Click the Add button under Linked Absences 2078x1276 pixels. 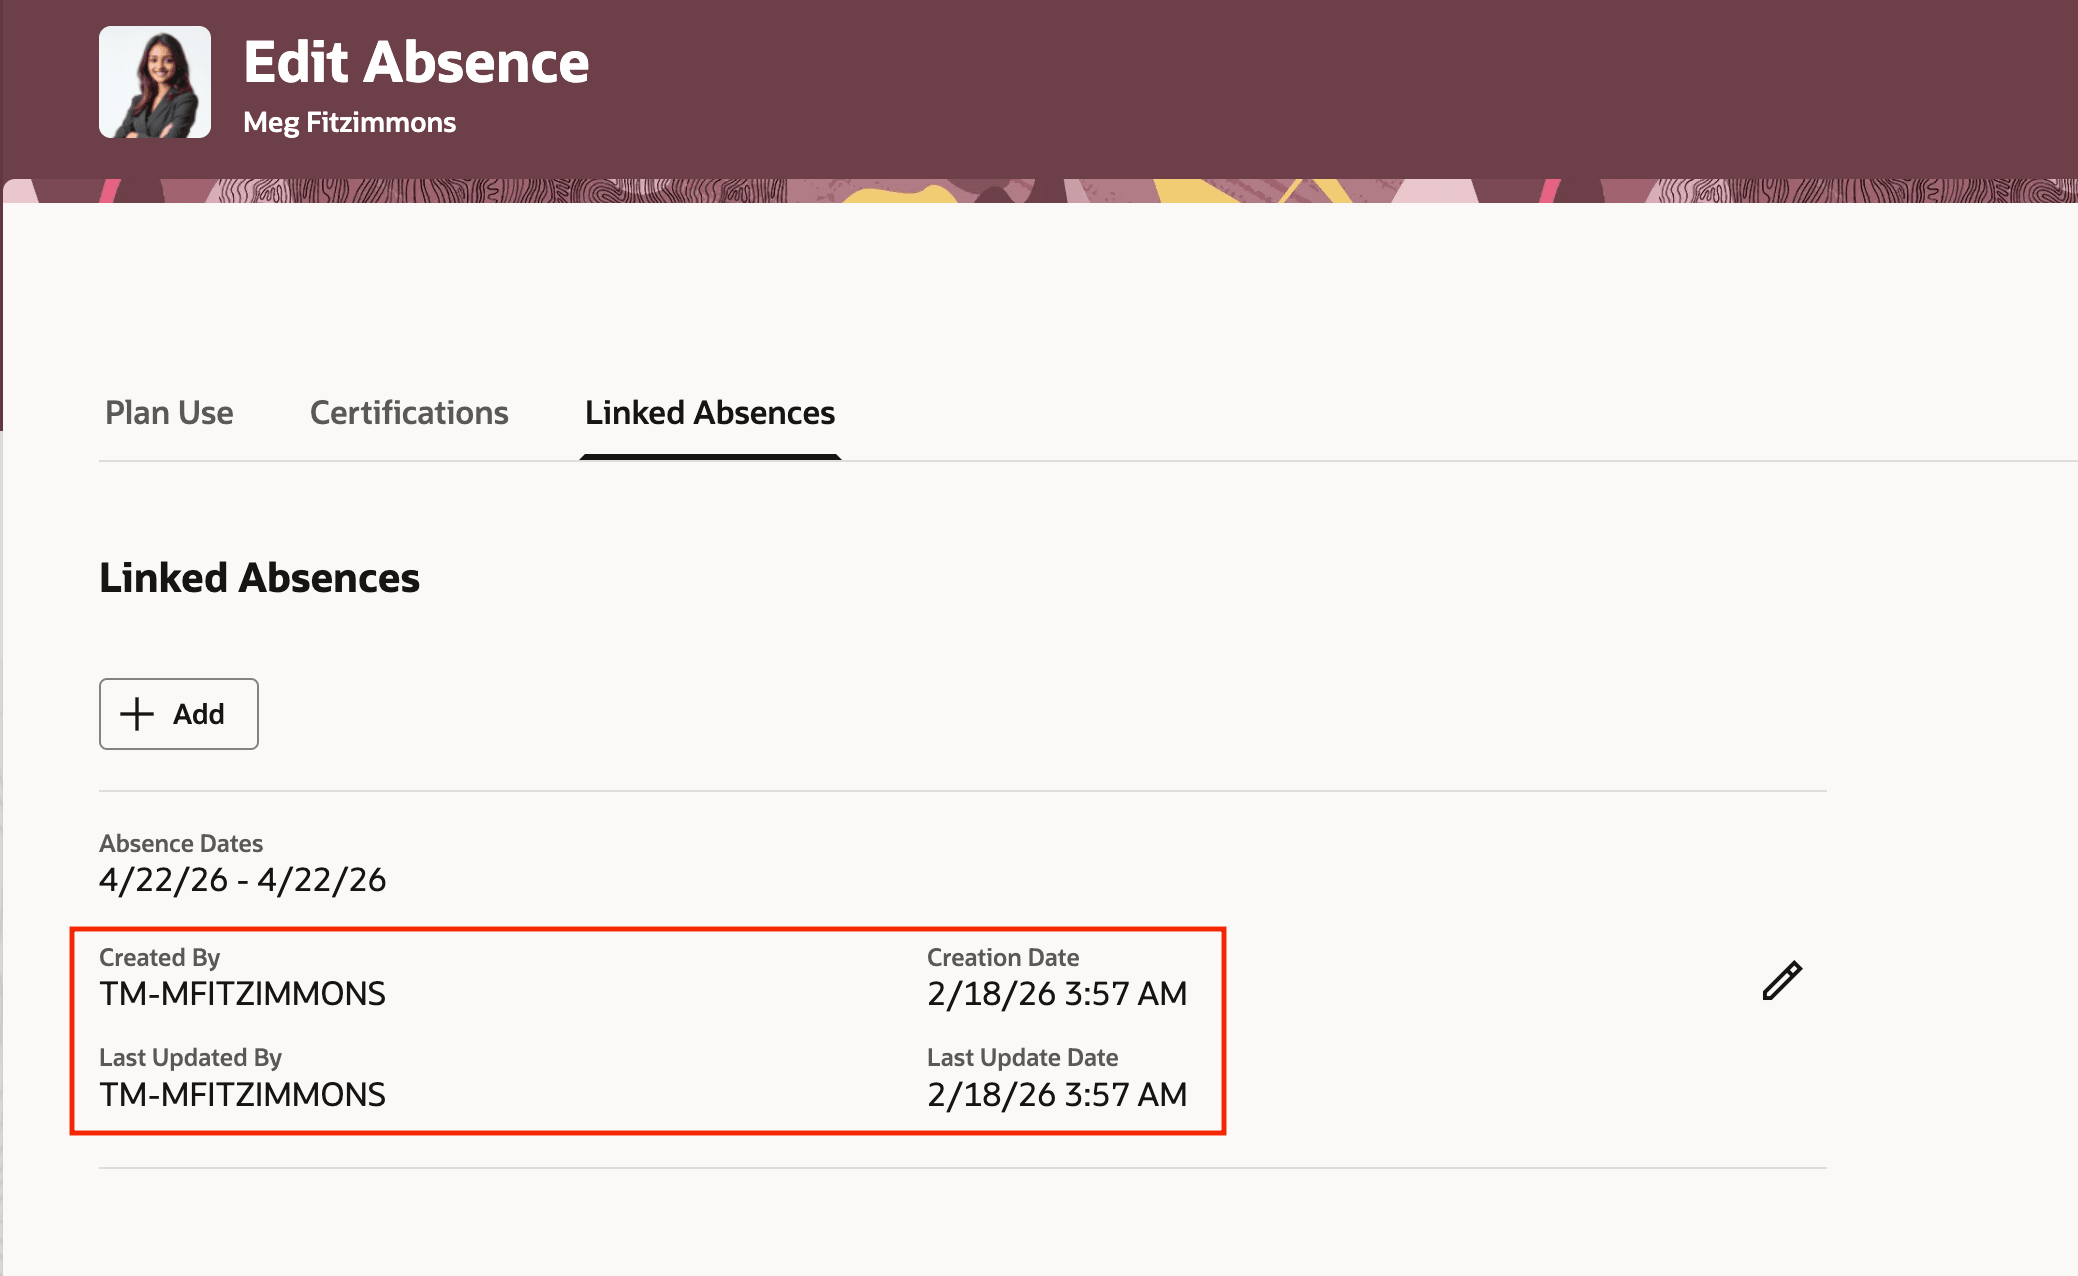tap(178, 714)
